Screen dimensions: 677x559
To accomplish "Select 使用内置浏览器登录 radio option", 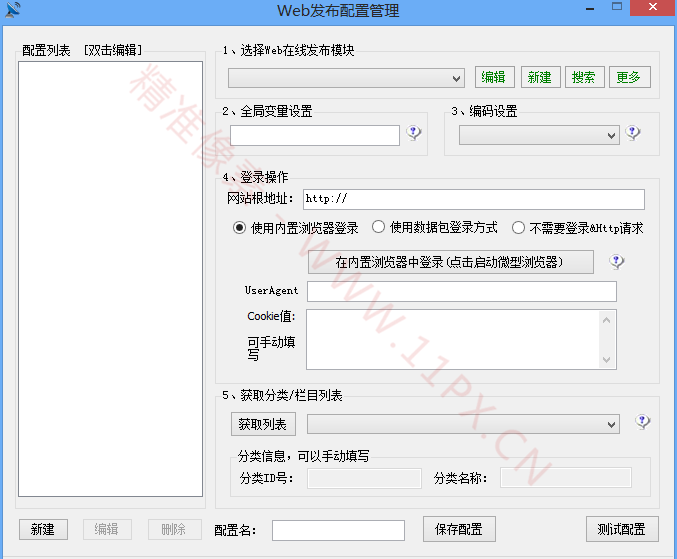I will click(240, 228).
